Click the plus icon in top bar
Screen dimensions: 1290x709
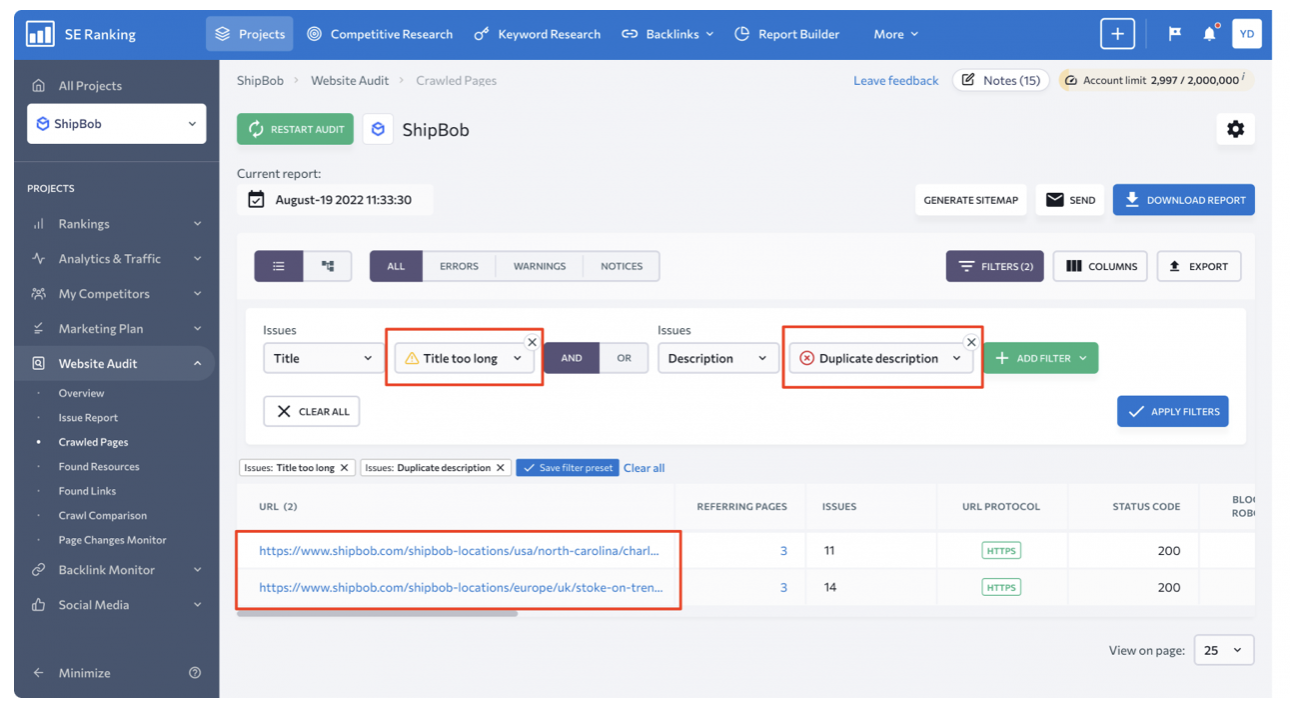click(1117, 34)
